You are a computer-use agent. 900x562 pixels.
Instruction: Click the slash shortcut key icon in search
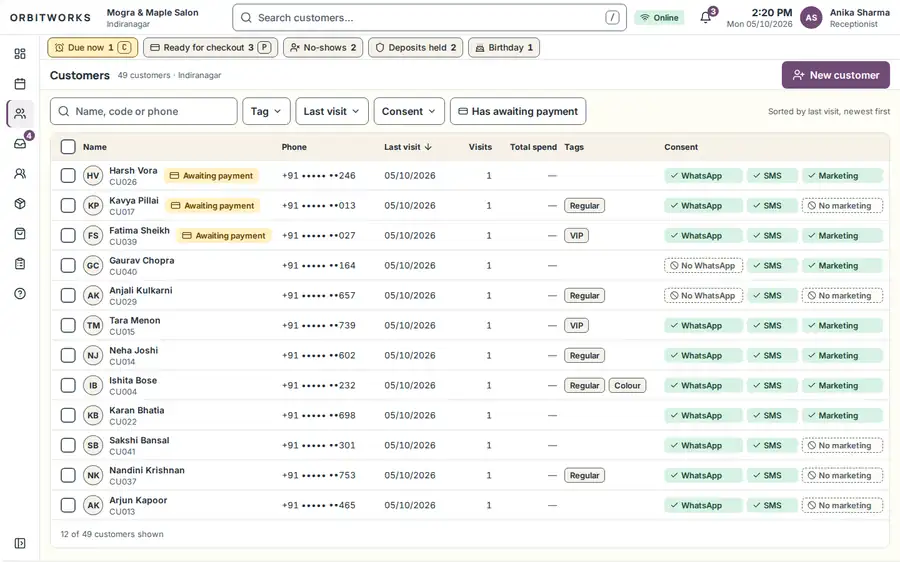(612, 18)
